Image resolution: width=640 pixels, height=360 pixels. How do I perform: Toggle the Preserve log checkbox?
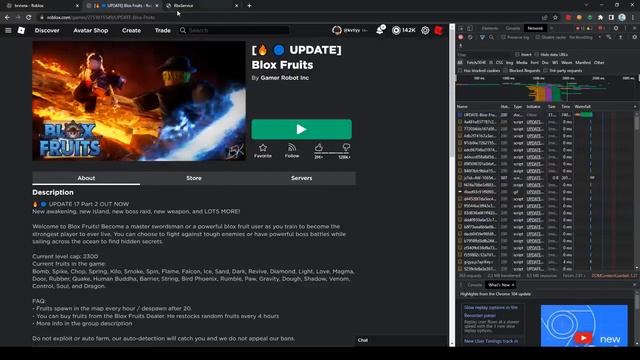point(503,37)
